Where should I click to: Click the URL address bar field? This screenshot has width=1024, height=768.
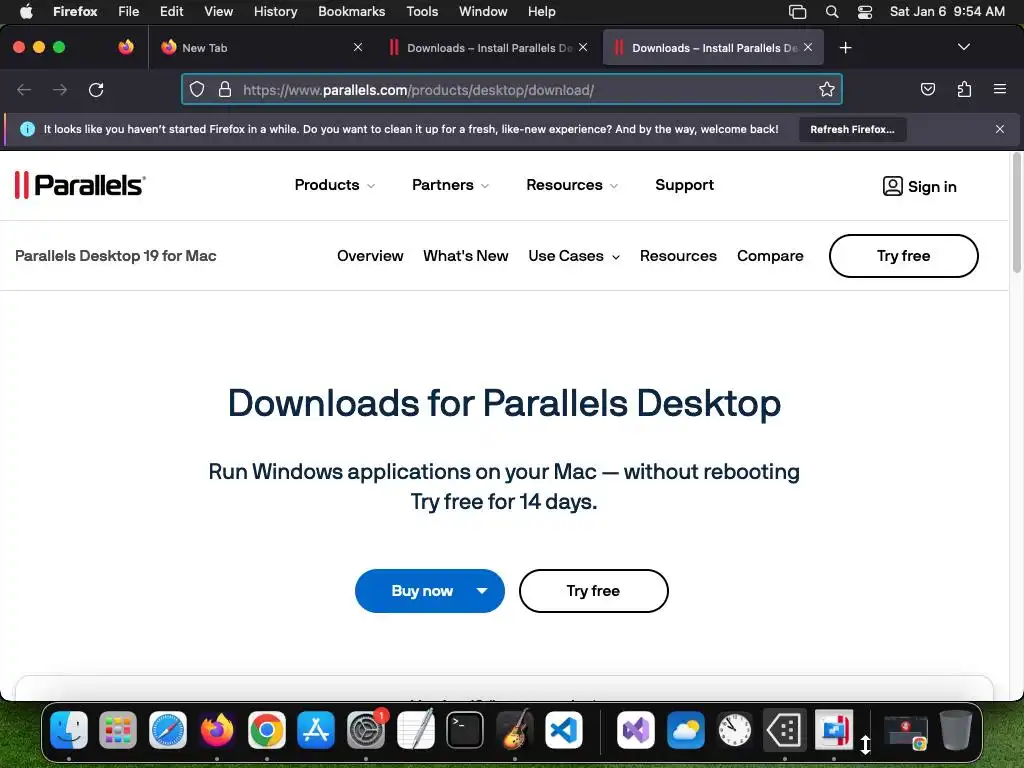[511, 89]
